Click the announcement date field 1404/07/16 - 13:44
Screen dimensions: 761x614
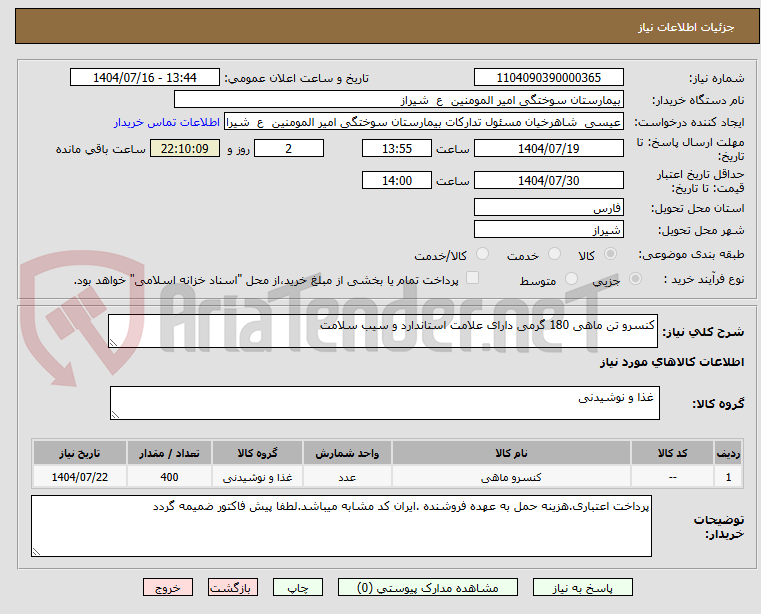tap(145, 78)
